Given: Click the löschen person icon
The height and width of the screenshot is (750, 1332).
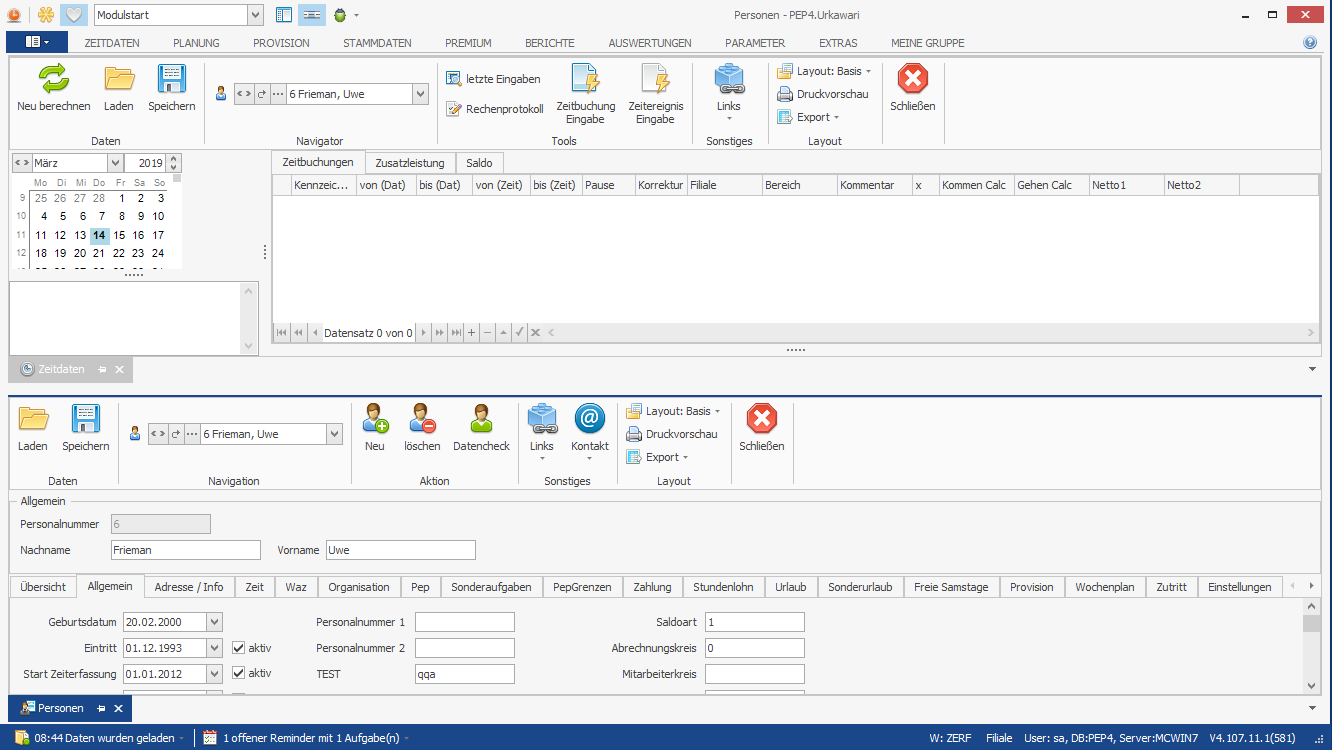Looking at the screenshot, I should pyautogui.click(x=422, y=419).
